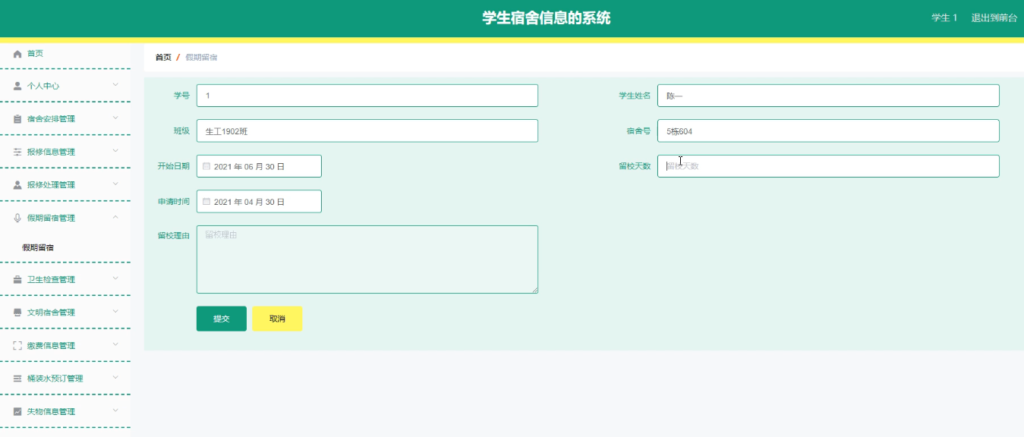This screenshot has height=437, width=1024.
Task: Click calendar icon in 申请时间 field
Action: [x=206, y=202]
